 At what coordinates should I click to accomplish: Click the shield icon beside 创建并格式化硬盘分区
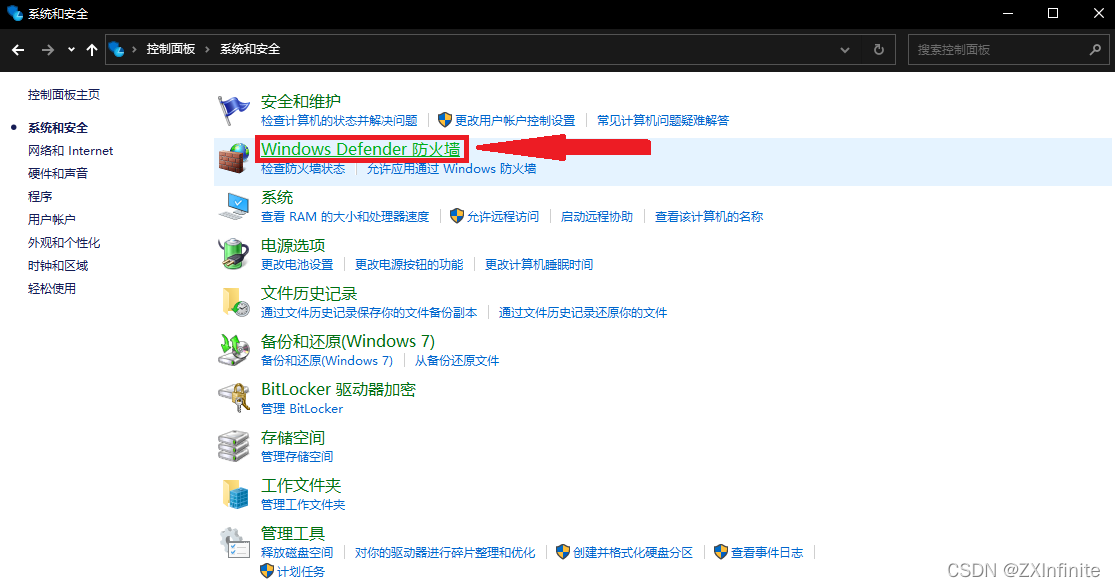(x=562, y=551)
